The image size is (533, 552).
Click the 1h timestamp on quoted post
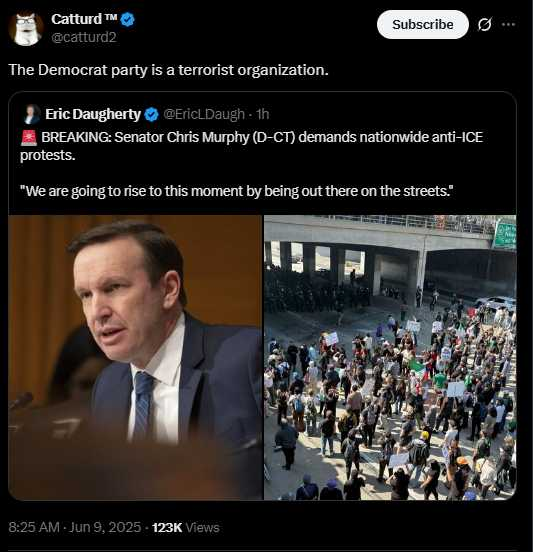click(263, 114)
